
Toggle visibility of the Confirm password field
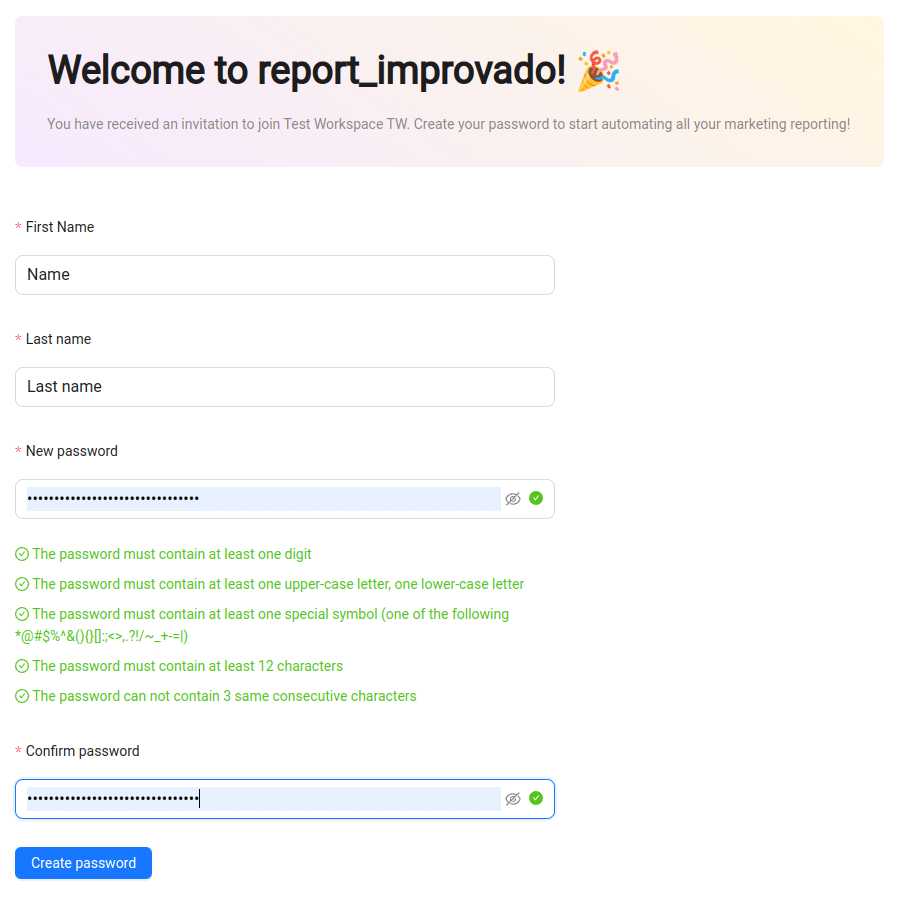(x=513, y=799)
